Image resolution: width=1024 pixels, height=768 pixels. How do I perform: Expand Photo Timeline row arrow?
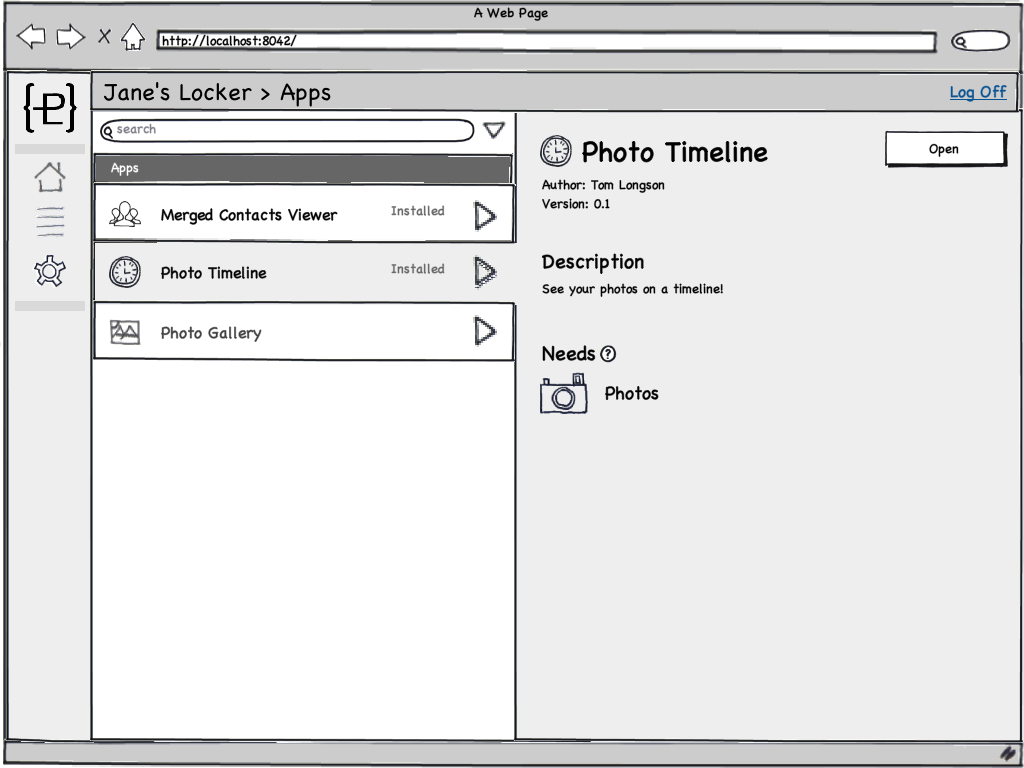[x=485, y=272]
